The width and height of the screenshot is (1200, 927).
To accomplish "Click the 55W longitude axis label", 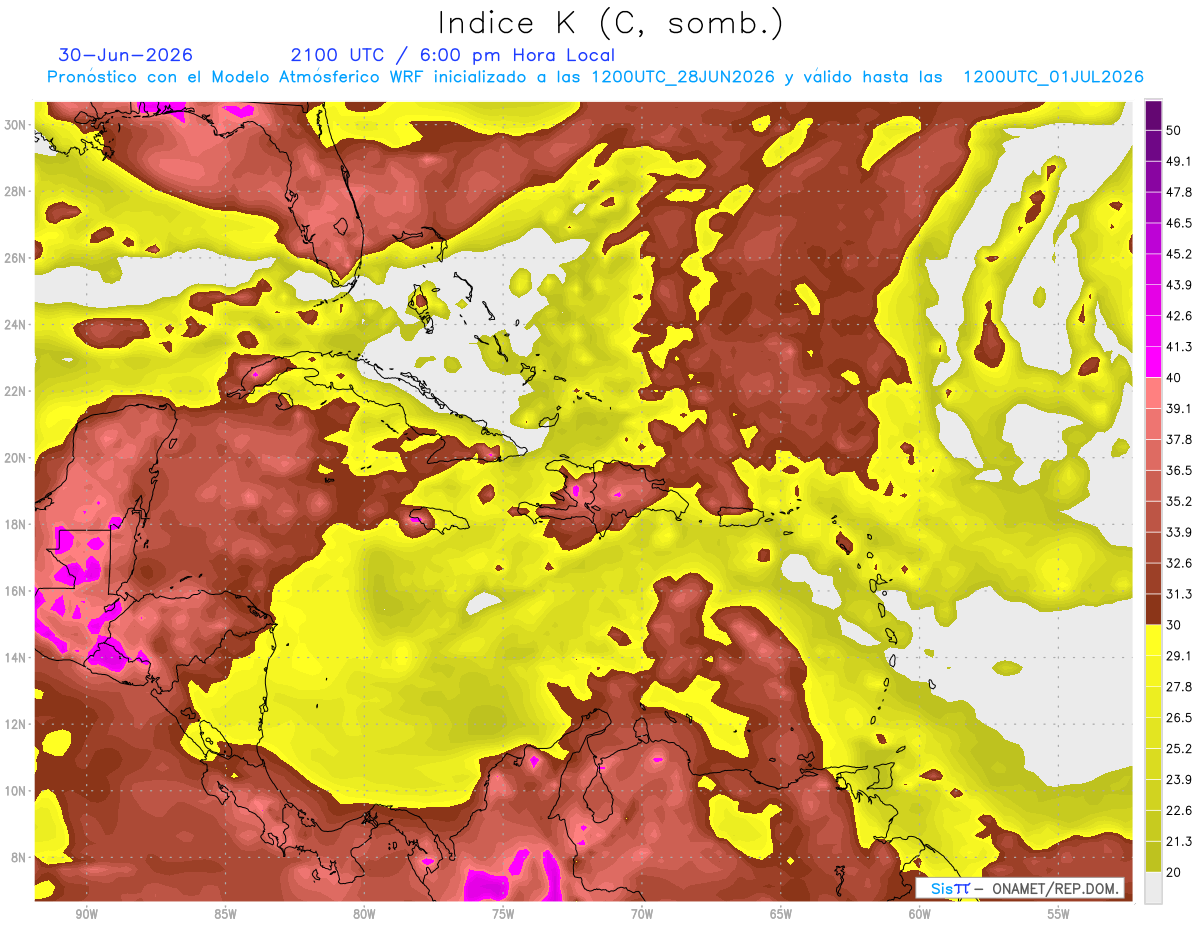I will (x=1059, y=915).
